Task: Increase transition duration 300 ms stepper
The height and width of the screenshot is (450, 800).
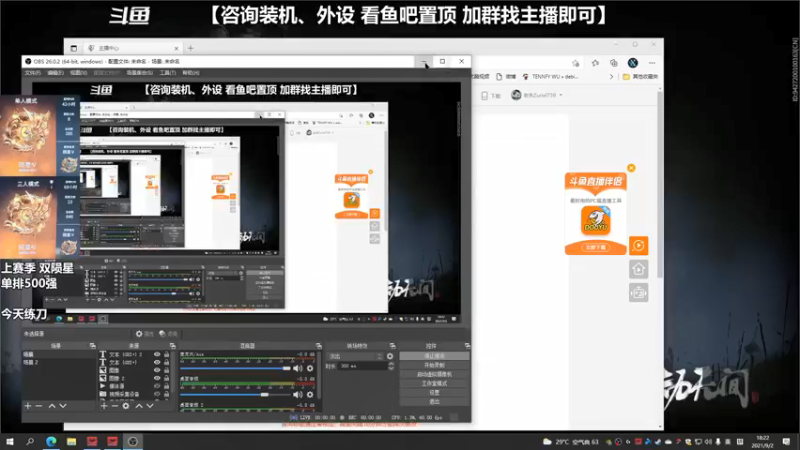Action: (391, 364)
